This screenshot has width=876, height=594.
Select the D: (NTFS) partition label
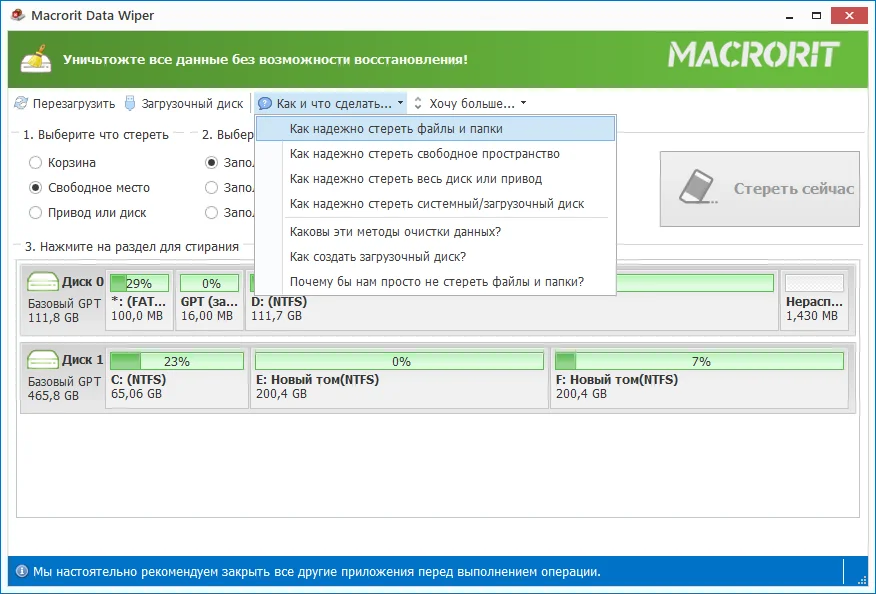point(279,302)
